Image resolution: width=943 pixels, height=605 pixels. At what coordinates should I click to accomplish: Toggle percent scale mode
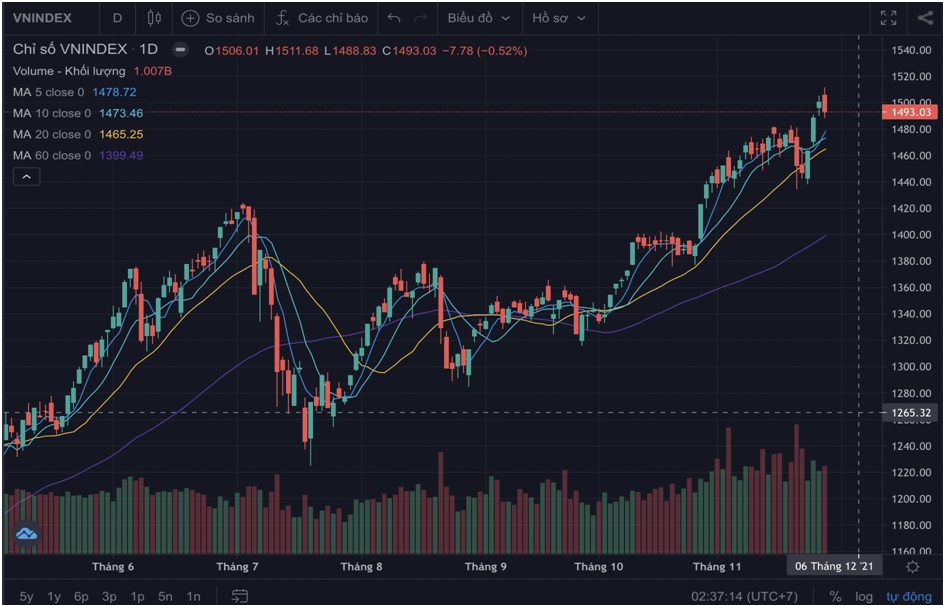[835, 597]
